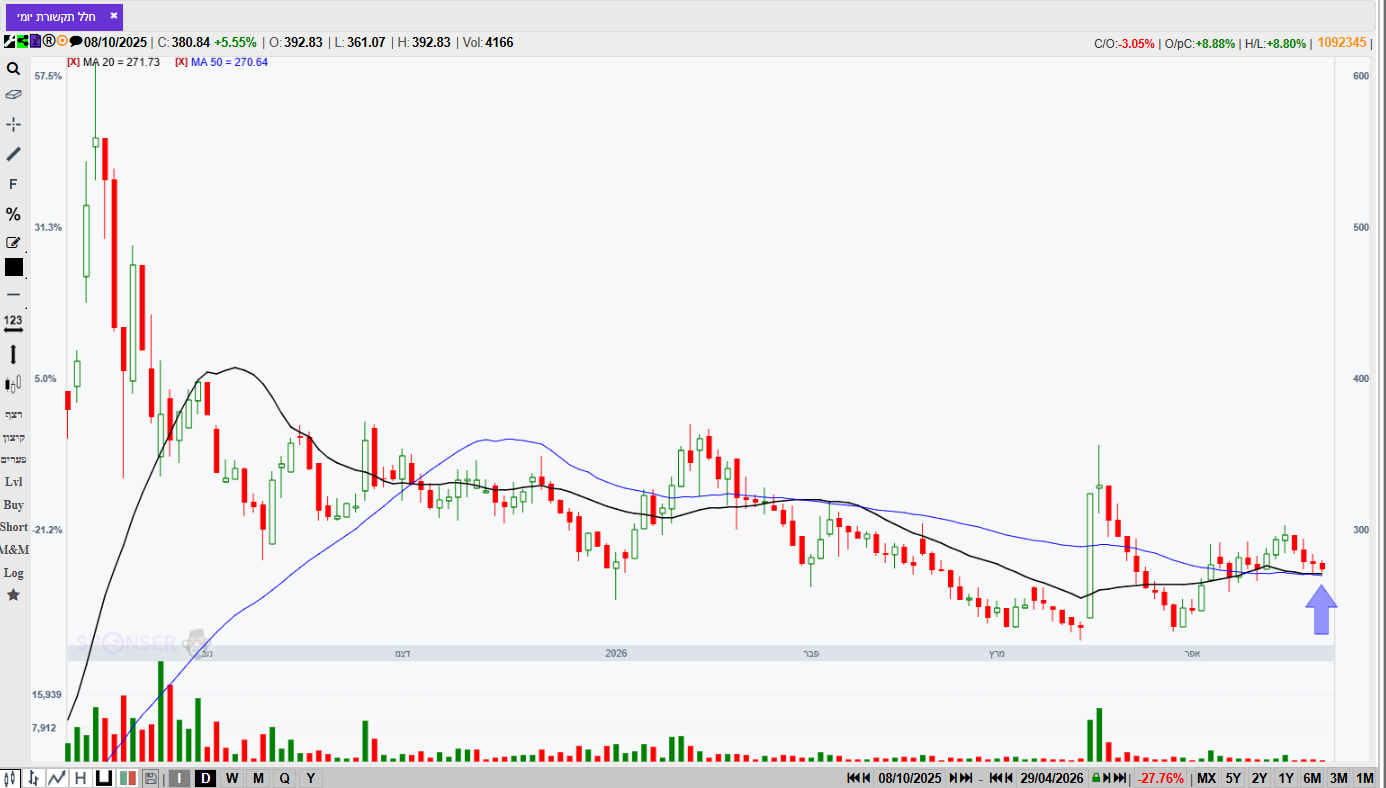The height and width of the screenshot is (788, 1386).
Task: Click the Buy sidebar button
Action: click(13, 505)
